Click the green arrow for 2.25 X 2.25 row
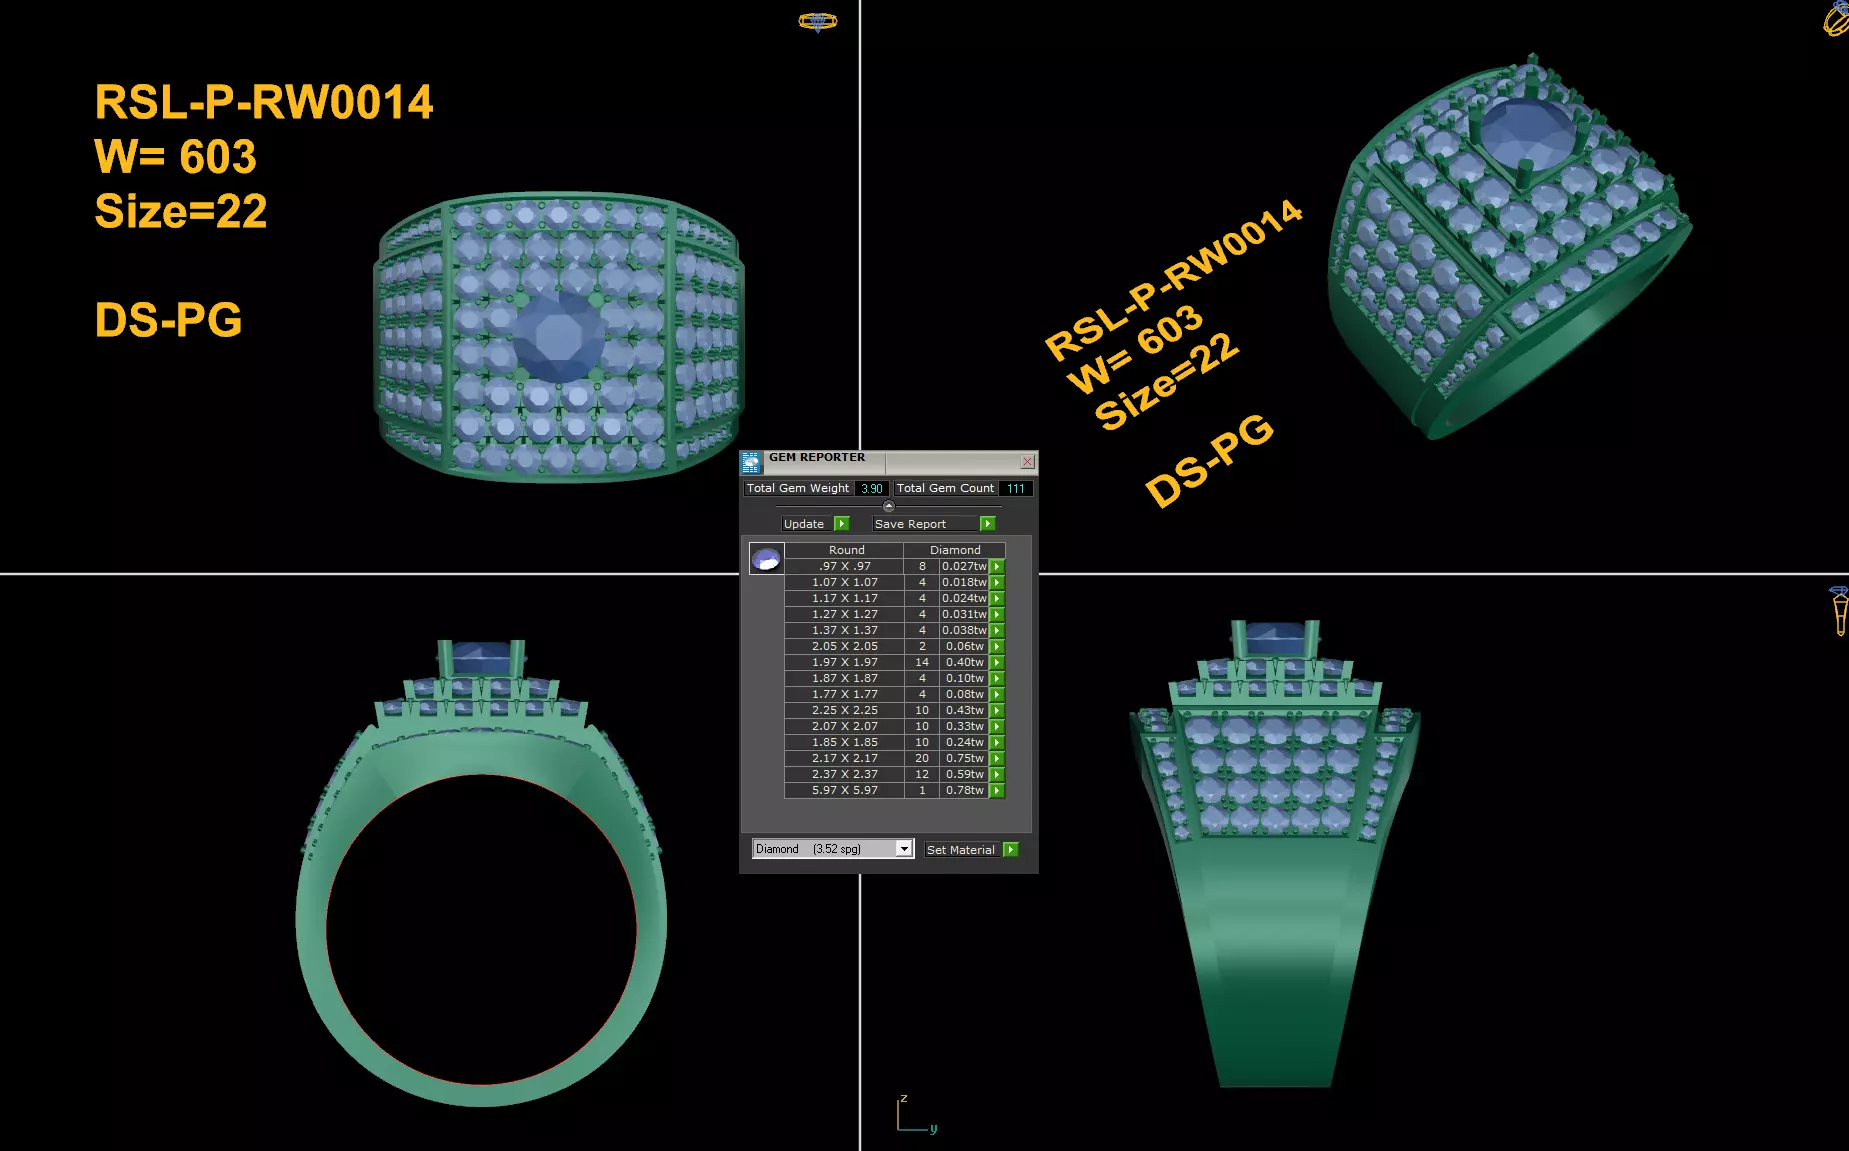 point(997,710)
